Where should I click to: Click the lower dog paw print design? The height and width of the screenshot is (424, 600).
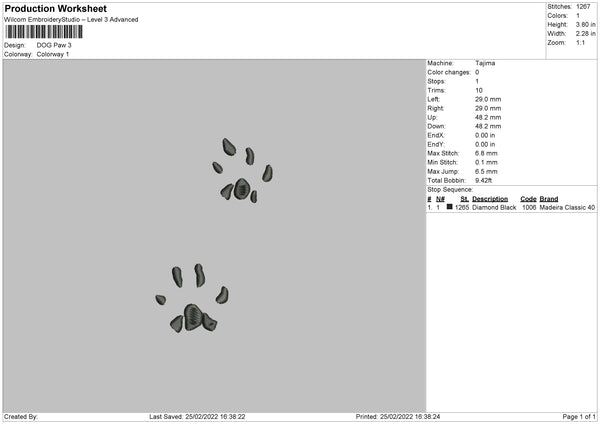pos(192,298)
